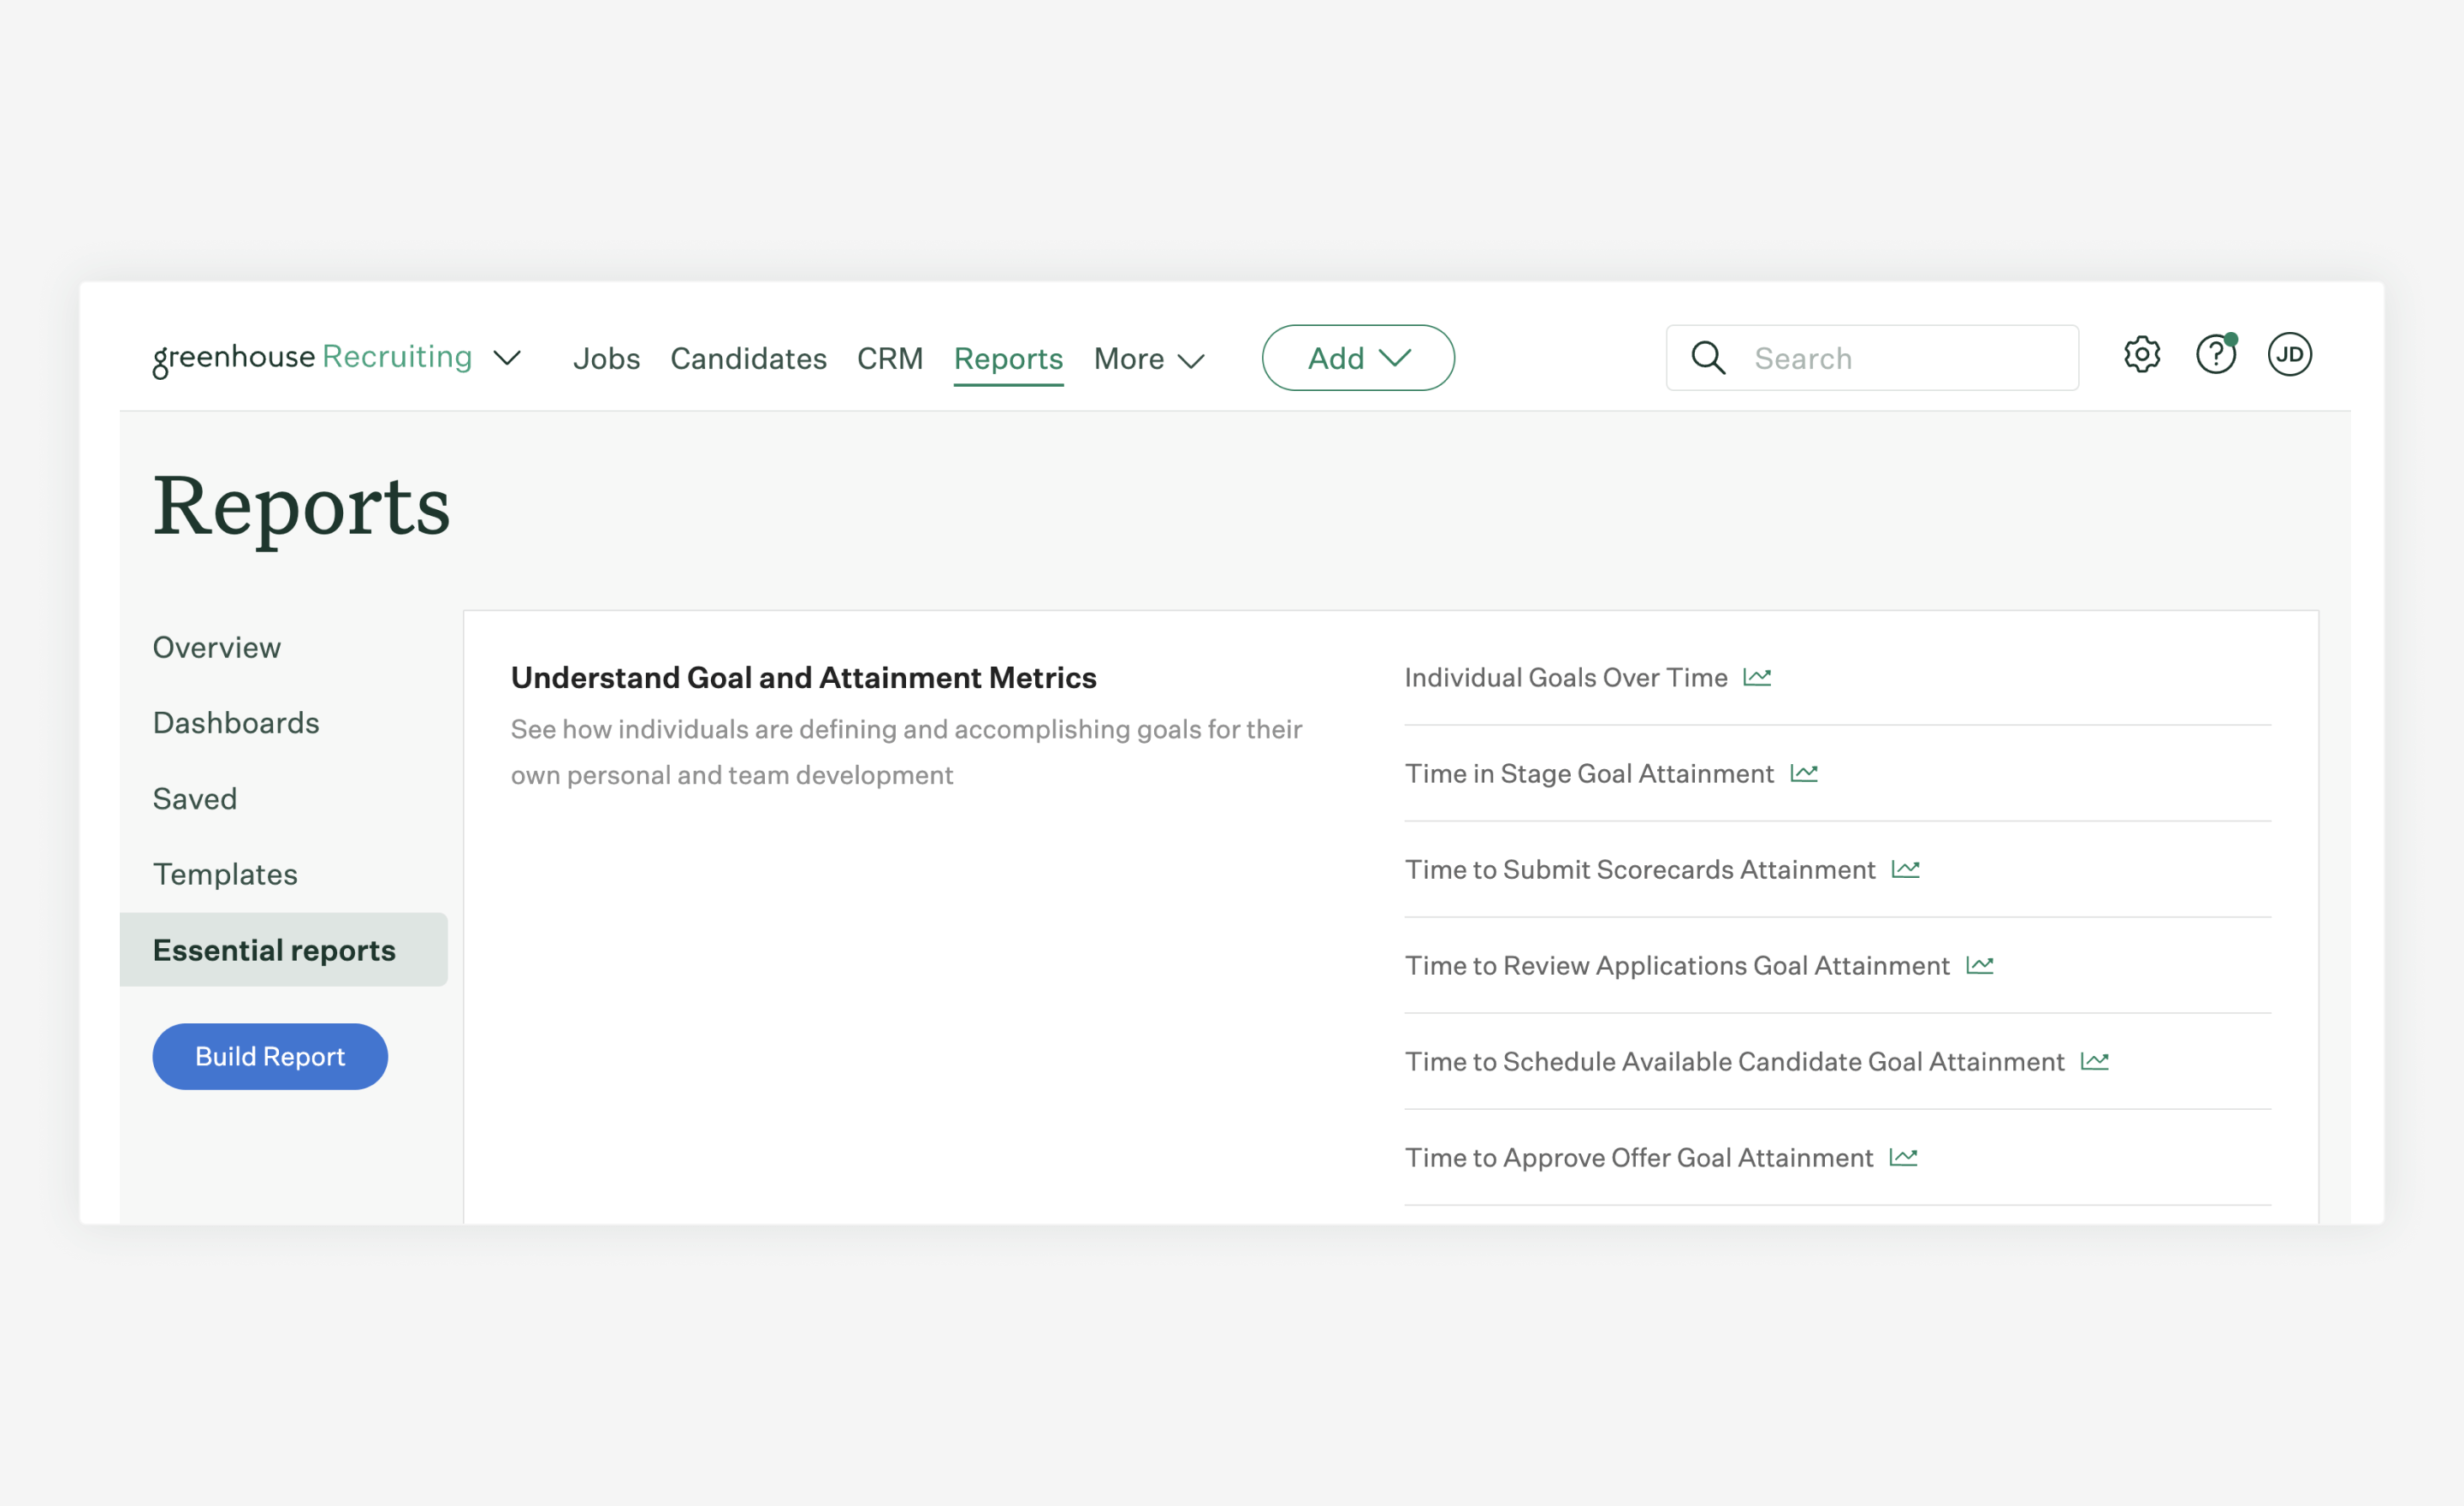Click the Build Report button

269,1056
